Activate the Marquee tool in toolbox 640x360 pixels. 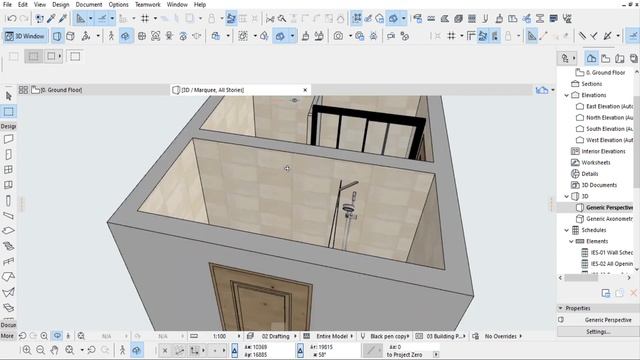pos(9,111)
